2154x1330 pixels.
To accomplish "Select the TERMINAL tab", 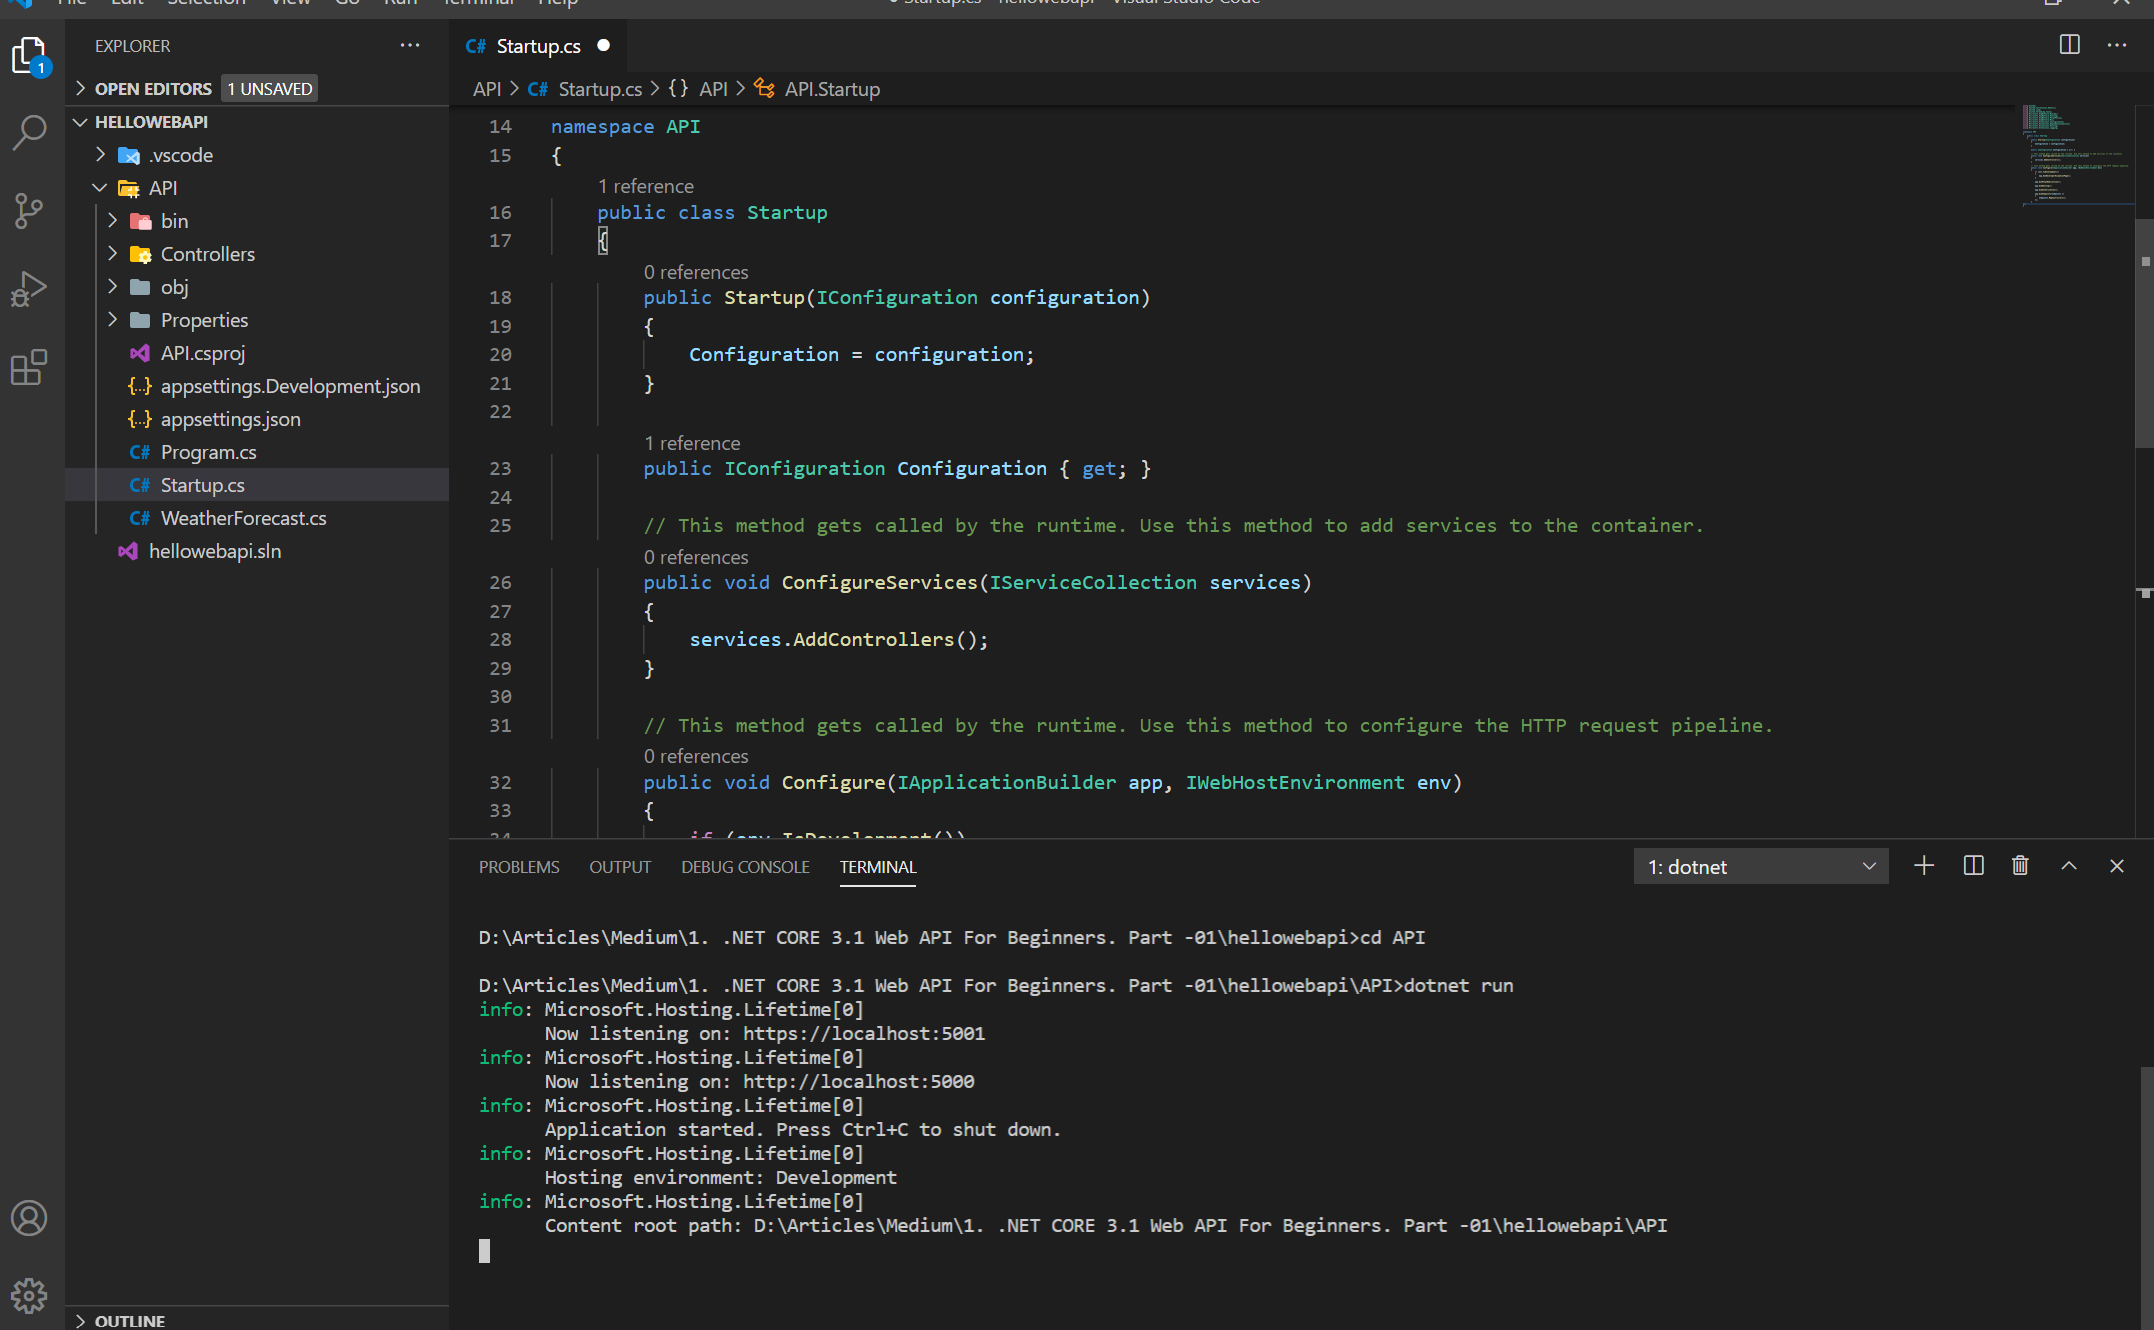I will (x=878, y=867).
